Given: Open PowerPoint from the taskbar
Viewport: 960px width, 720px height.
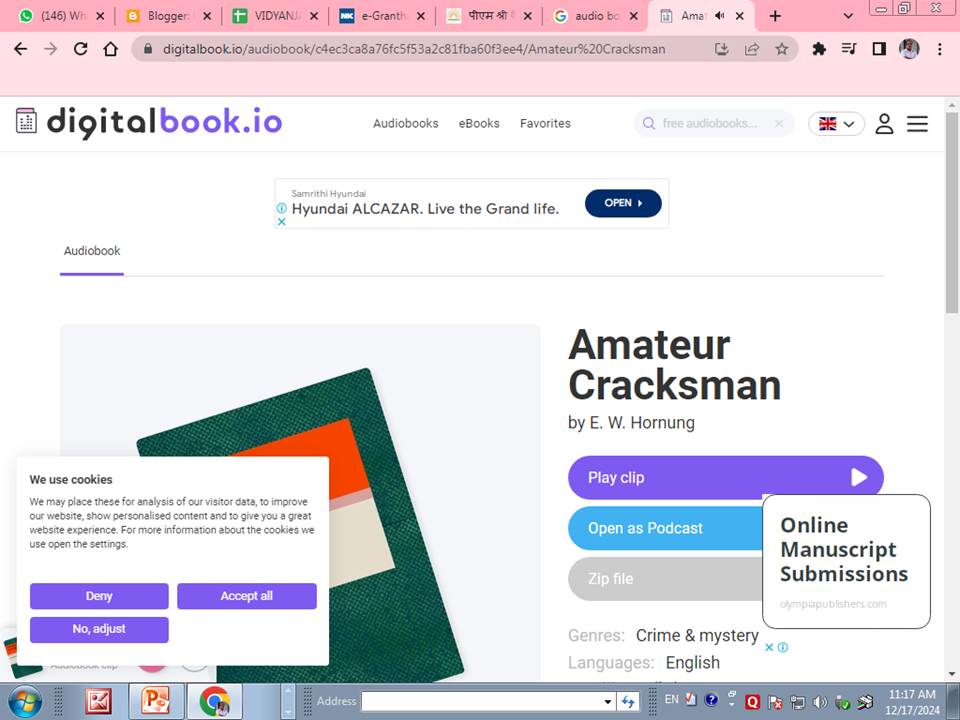Looking at the screenshot, I should (156, 701).
